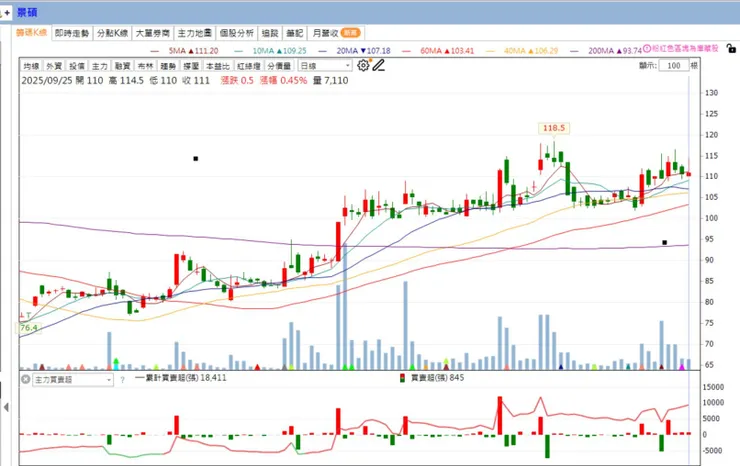740x466 pixels.
Task: Click the pink info icon beside notice text
Action: (x=647, y=49)
